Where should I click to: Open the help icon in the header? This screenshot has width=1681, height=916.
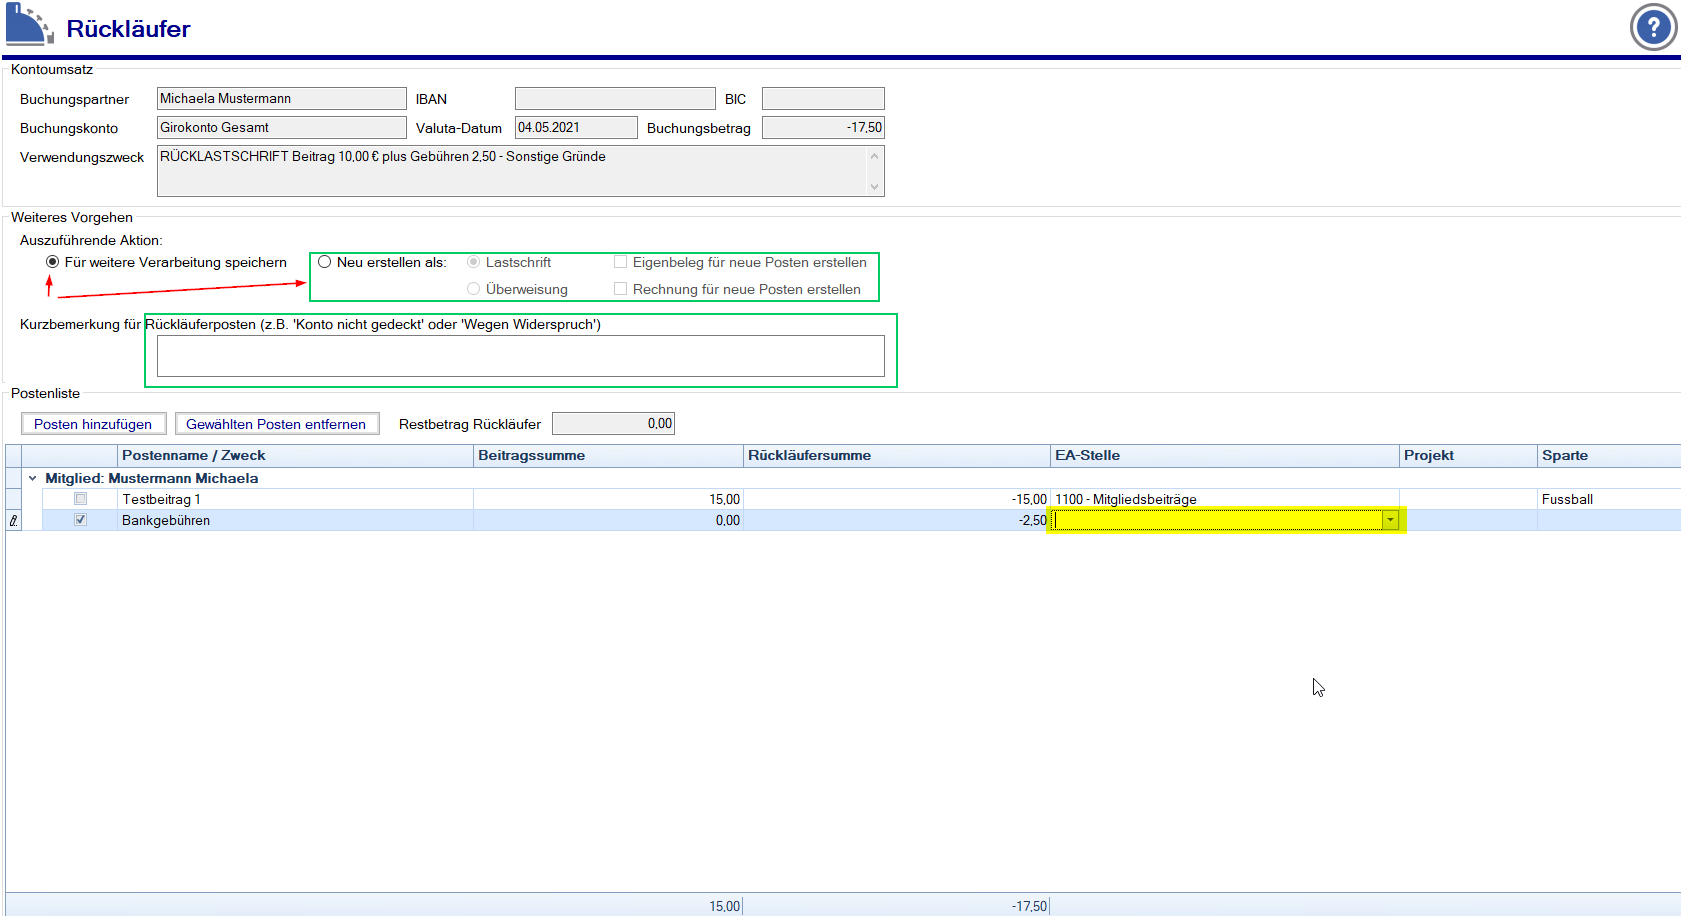pos(1653,27)
